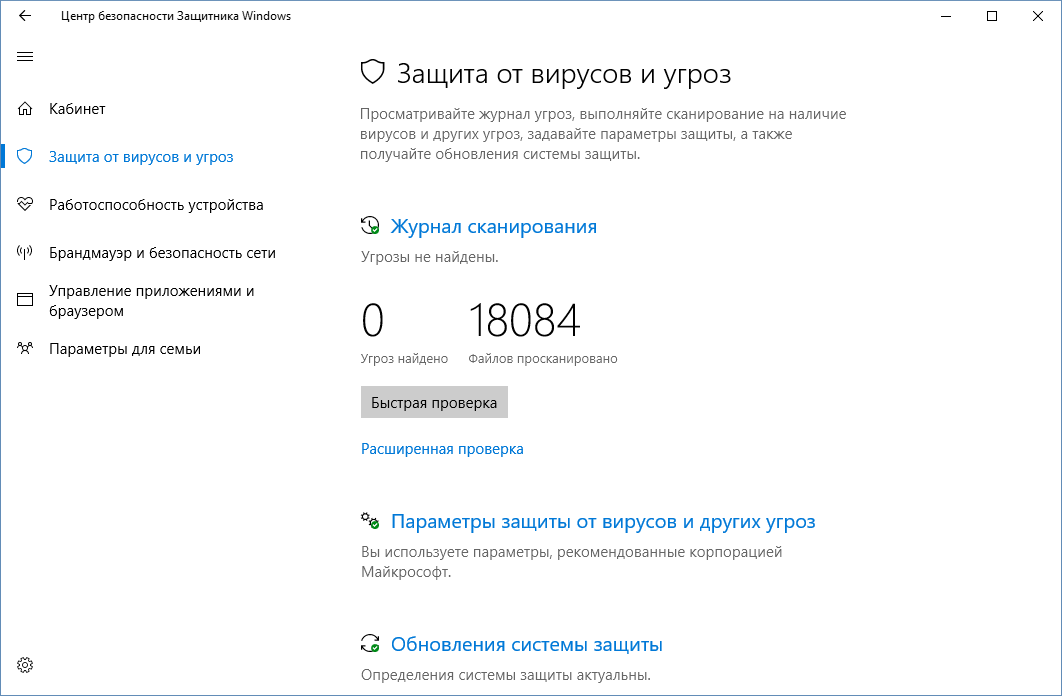Click the shield icon in the sidebar
1062x696 pixels.
coord(25,156)
